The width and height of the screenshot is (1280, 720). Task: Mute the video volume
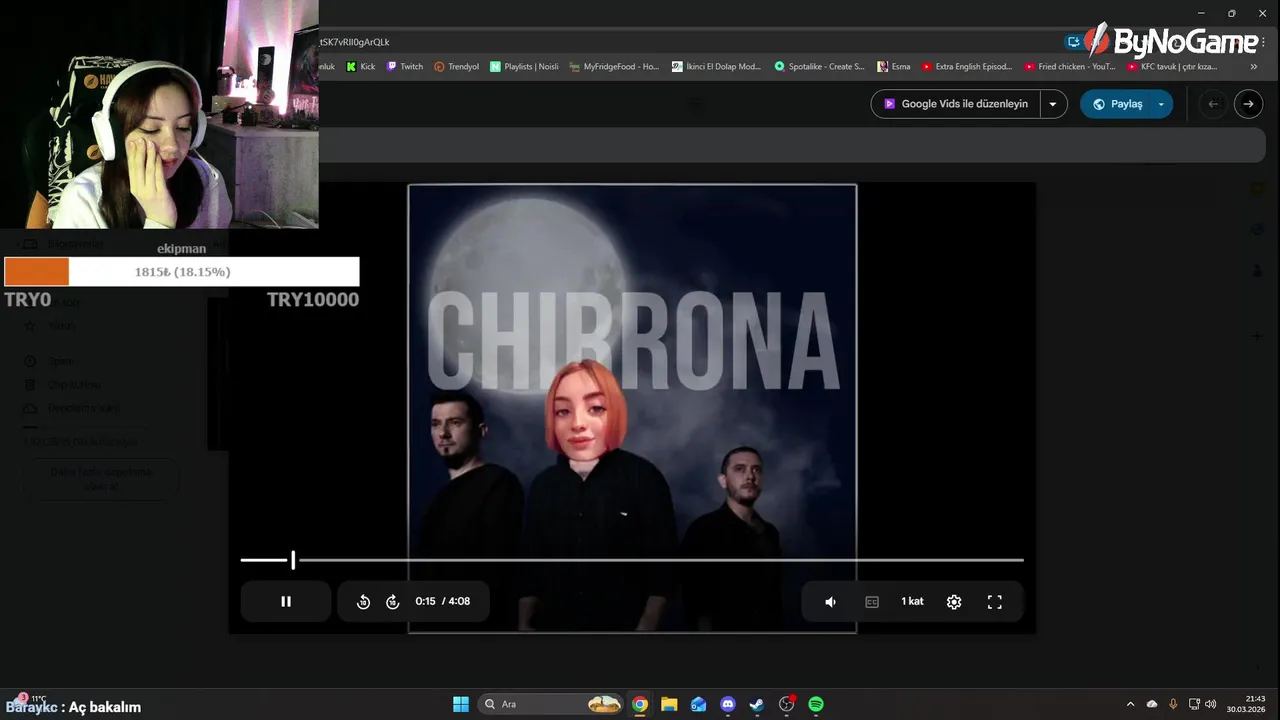(830, 602)
